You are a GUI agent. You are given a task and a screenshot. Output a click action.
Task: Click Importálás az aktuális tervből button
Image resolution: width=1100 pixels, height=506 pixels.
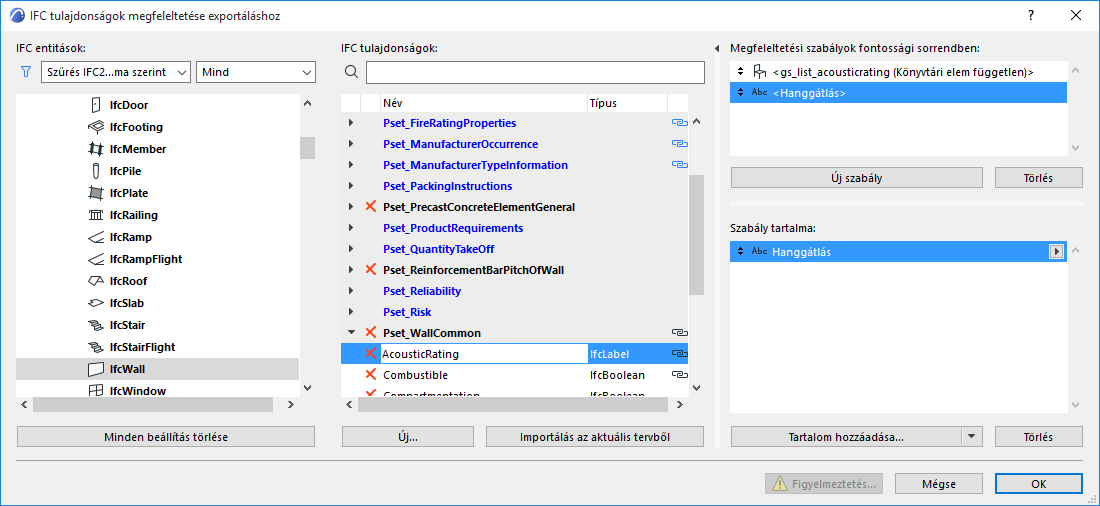click(x=595, y=437)
